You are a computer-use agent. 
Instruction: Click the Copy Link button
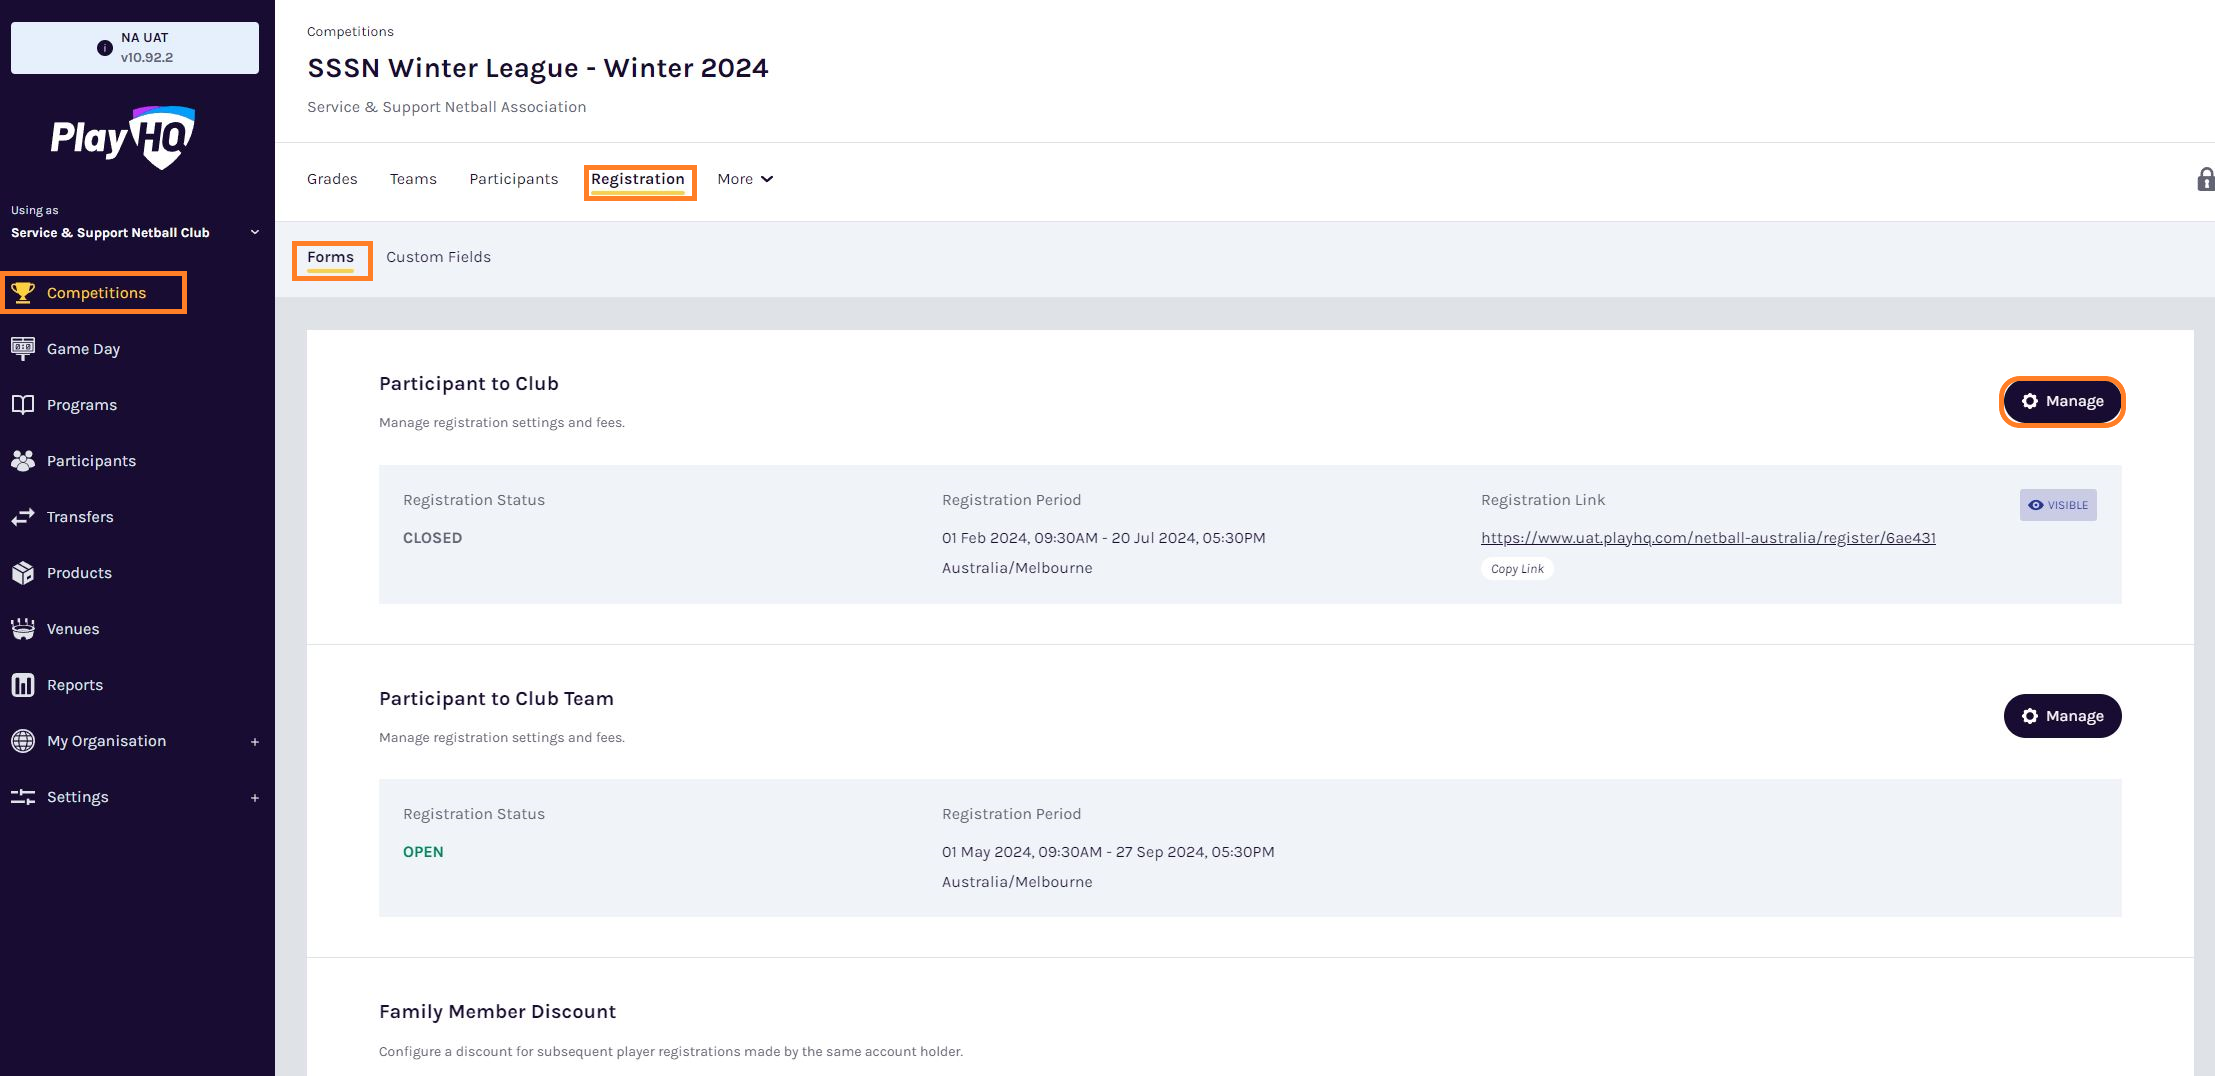click(x=1517, y=569)
